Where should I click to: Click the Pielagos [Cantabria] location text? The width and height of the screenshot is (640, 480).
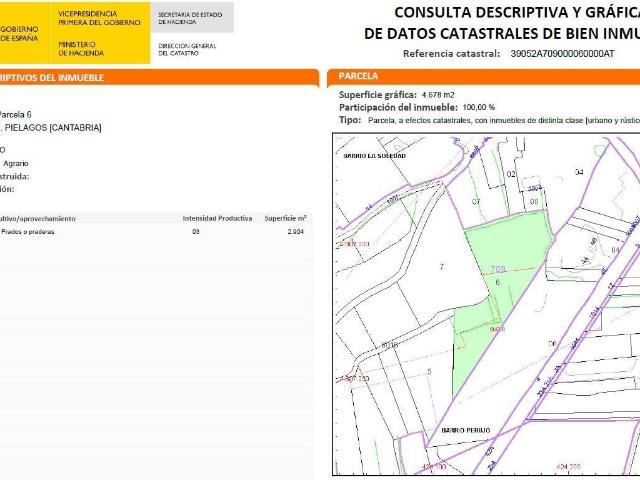[53, 128]
